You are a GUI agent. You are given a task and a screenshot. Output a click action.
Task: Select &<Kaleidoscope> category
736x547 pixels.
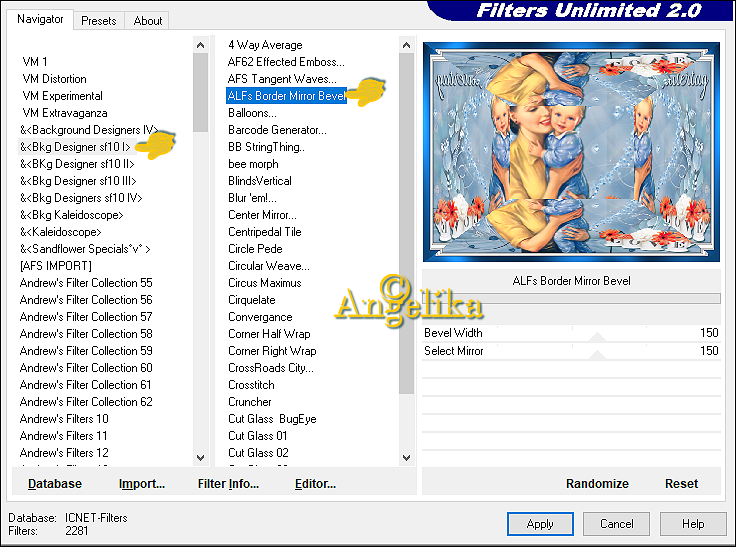61,232
